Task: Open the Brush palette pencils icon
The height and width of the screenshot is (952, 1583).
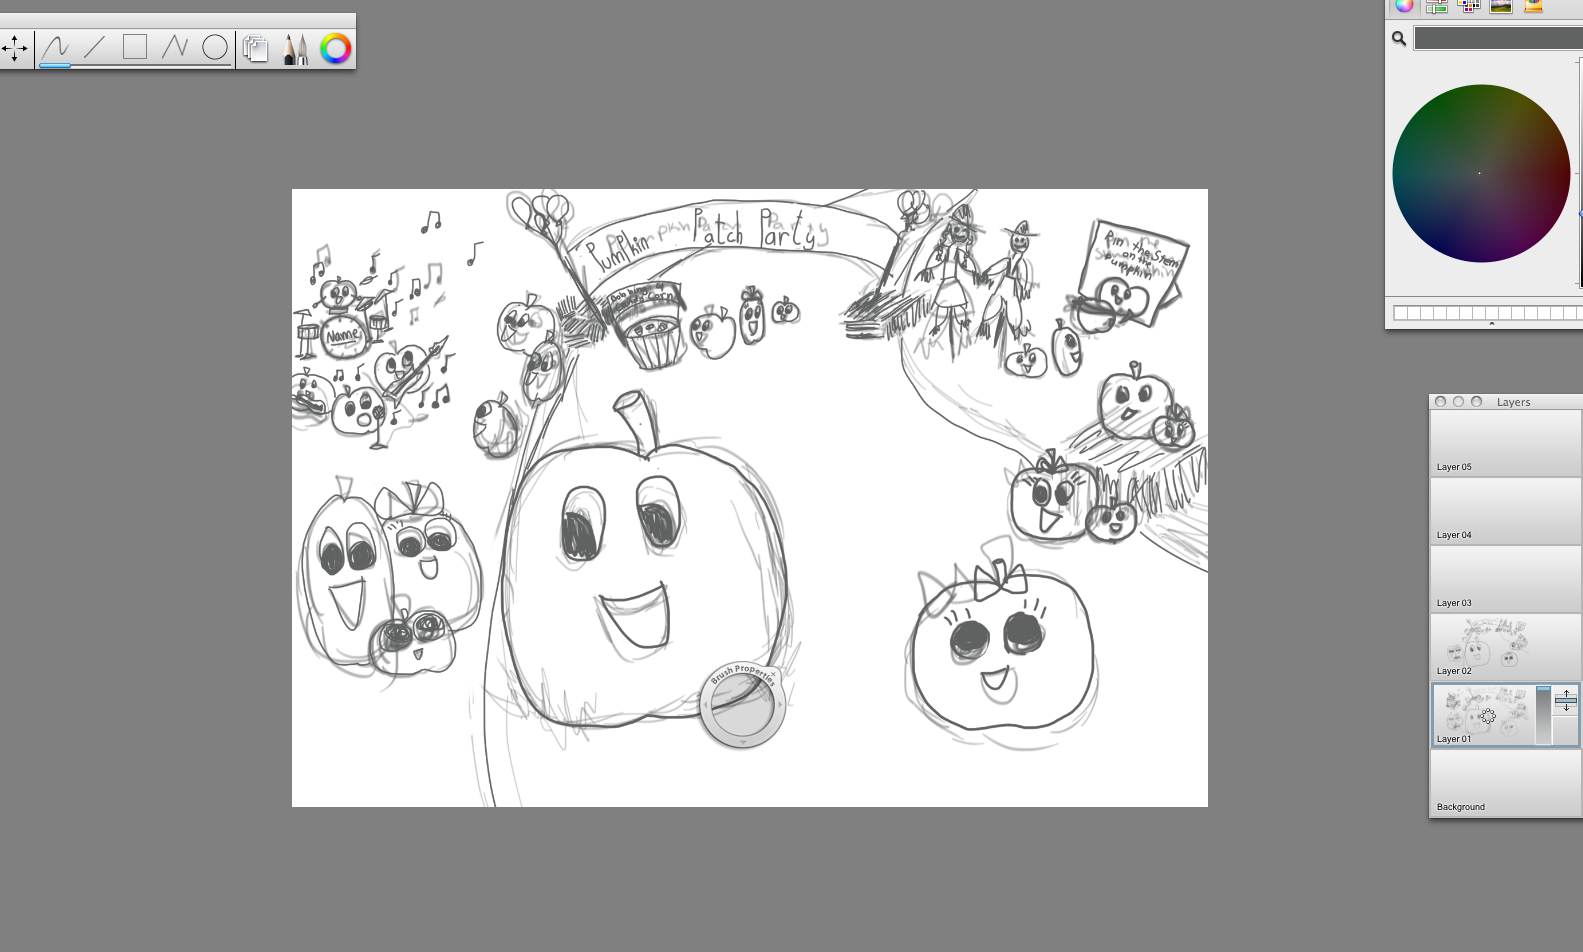Action: click(x=295, y=48)
